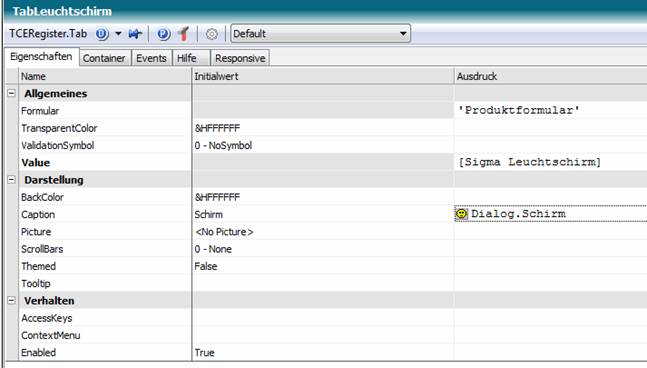
Task: Click the expression [Sigma Leuchtschirm]
Action: point(529,162)
